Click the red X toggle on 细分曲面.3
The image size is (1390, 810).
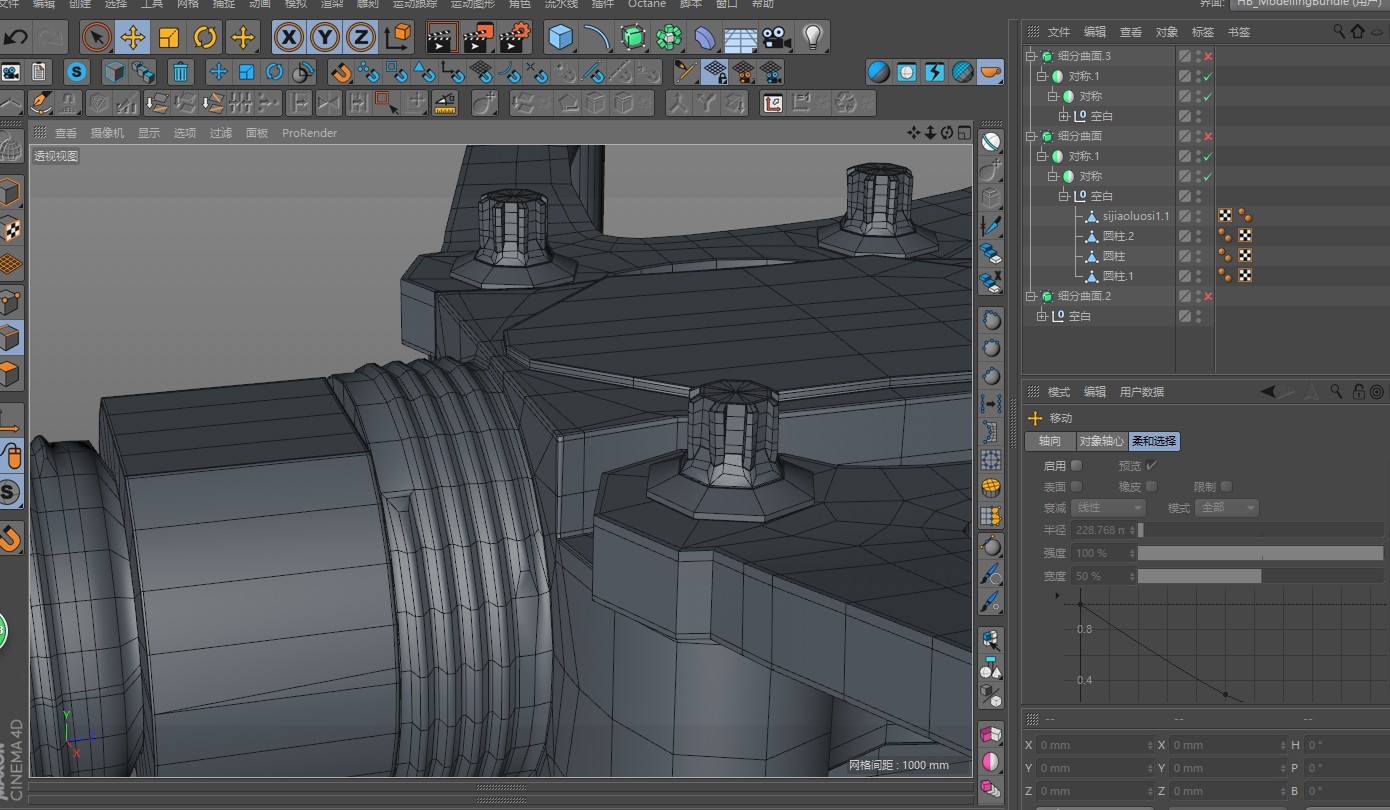click(1208, 56)
